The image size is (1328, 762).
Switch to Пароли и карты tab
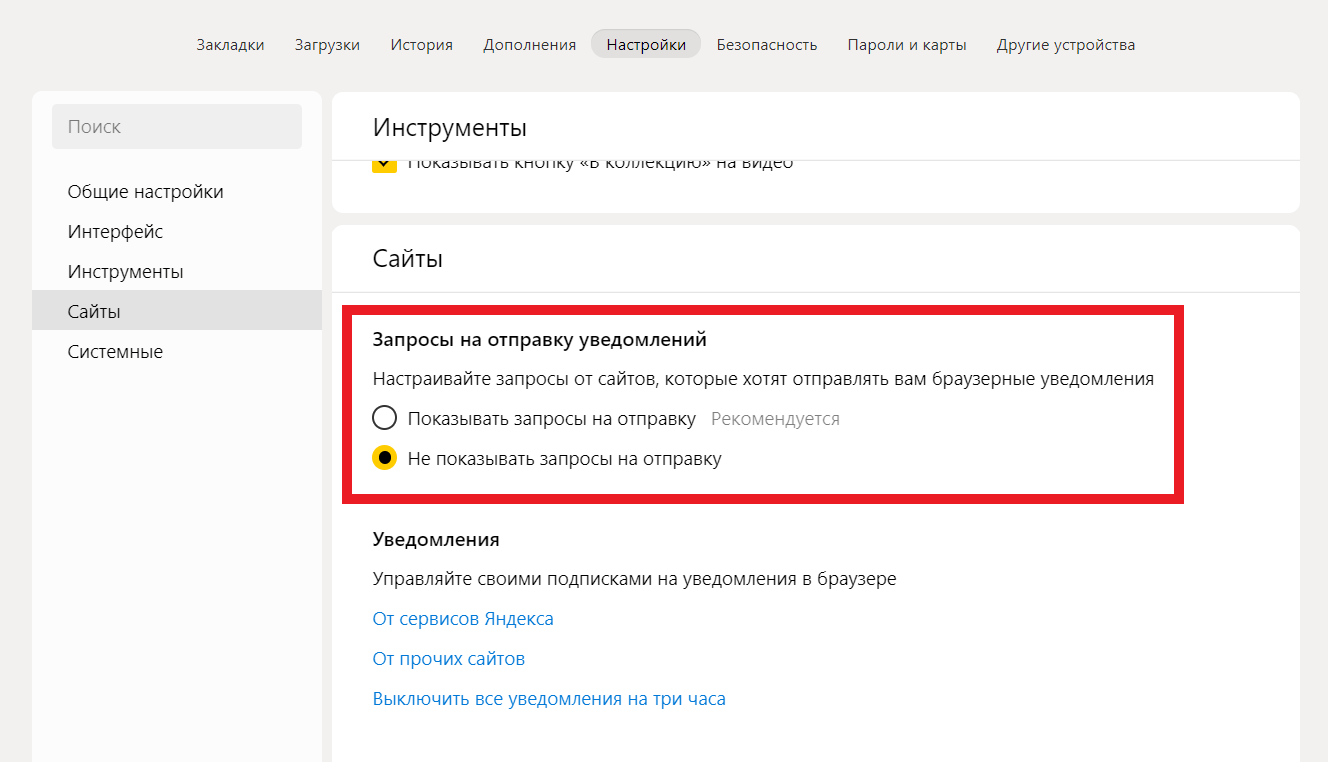click(x=906, y=44)
